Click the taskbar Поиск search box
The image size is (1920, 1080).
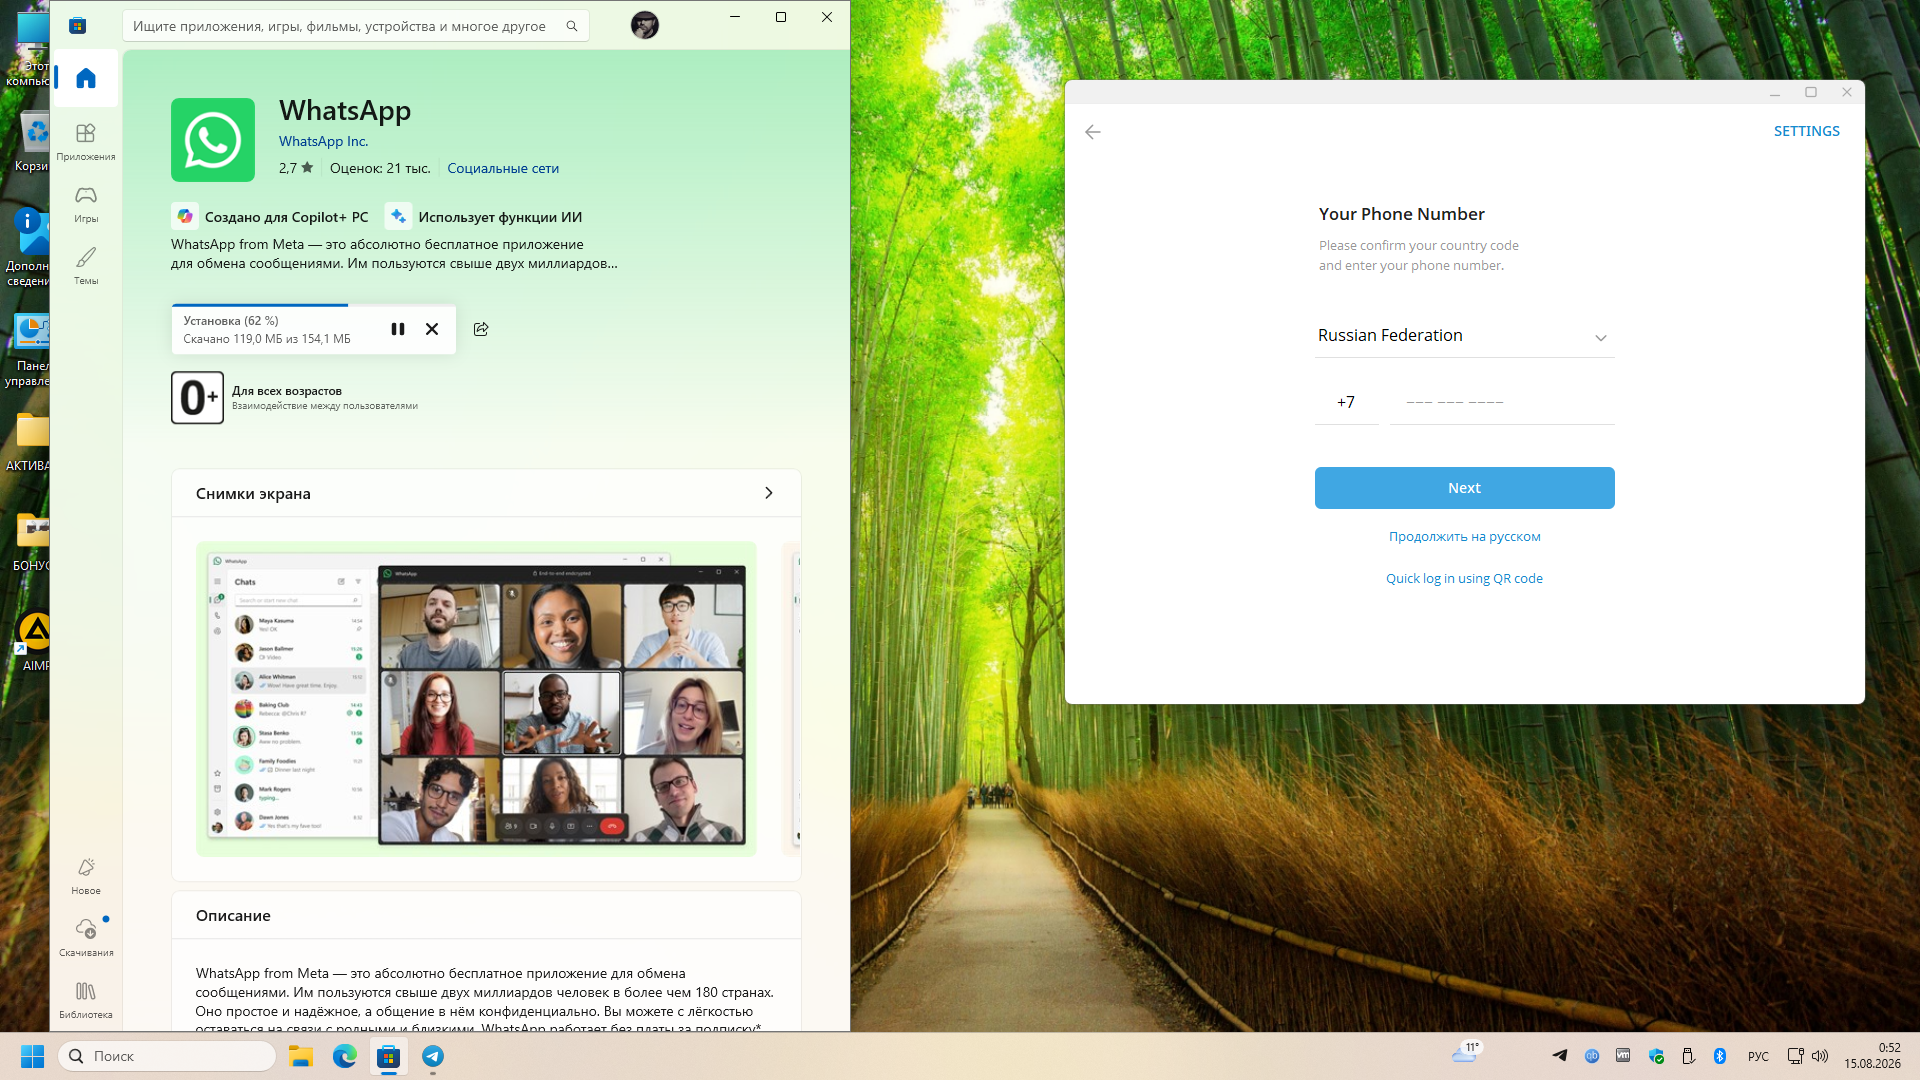pos(167,1056)
